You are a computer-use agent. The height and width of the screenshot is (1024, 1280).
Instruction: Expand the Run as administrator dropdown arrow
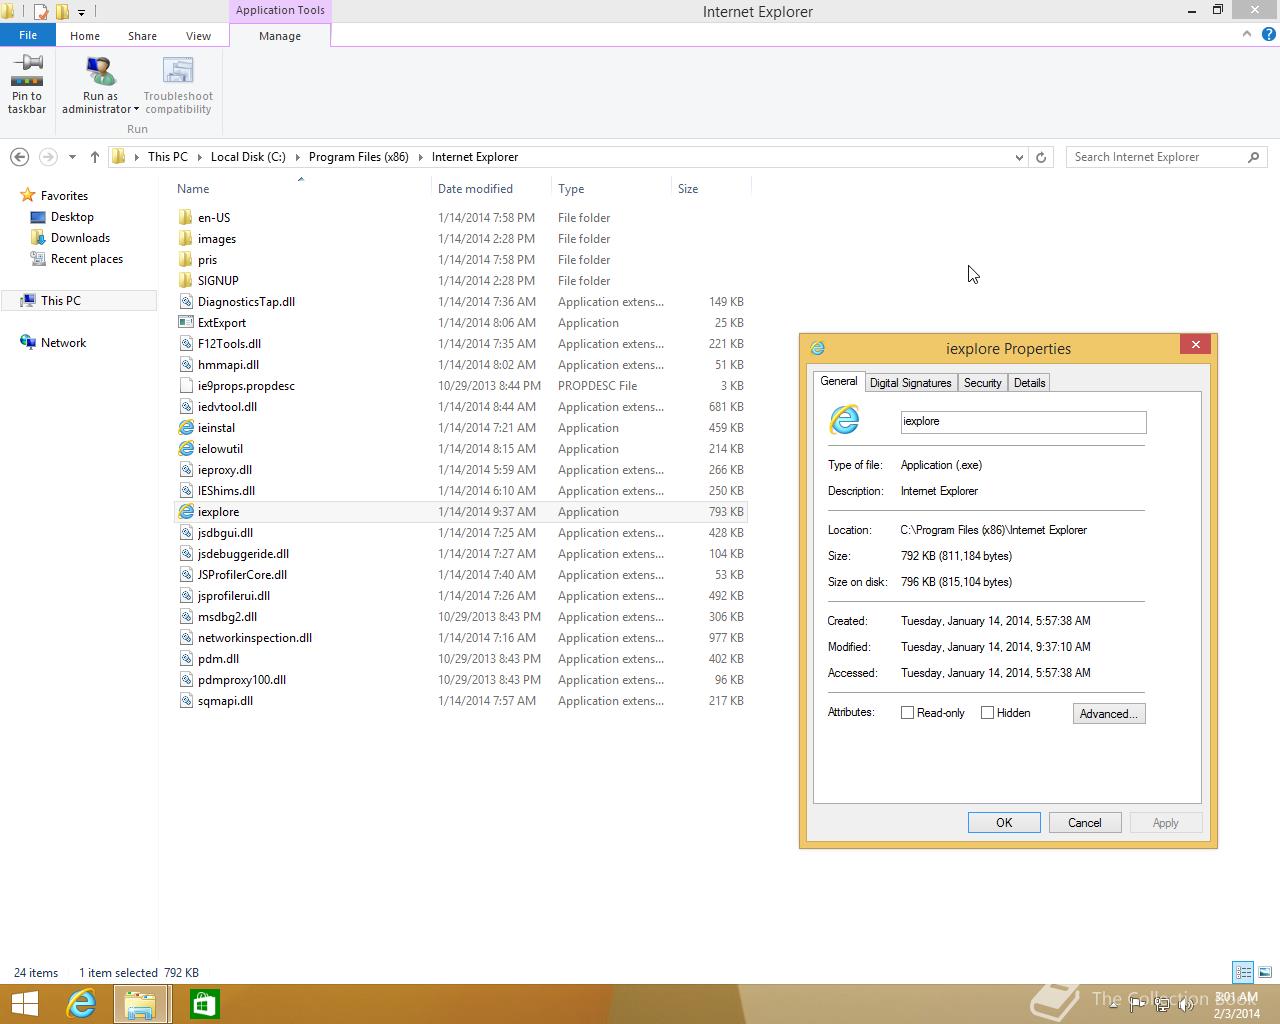click(136, 110)
